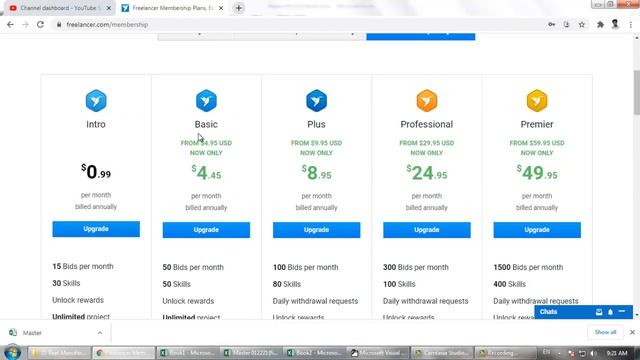Screen dimensions: 640x360
Task: Click the Plus plan hexagon icon
Action: pyautogui.click(x=316, y=100)
